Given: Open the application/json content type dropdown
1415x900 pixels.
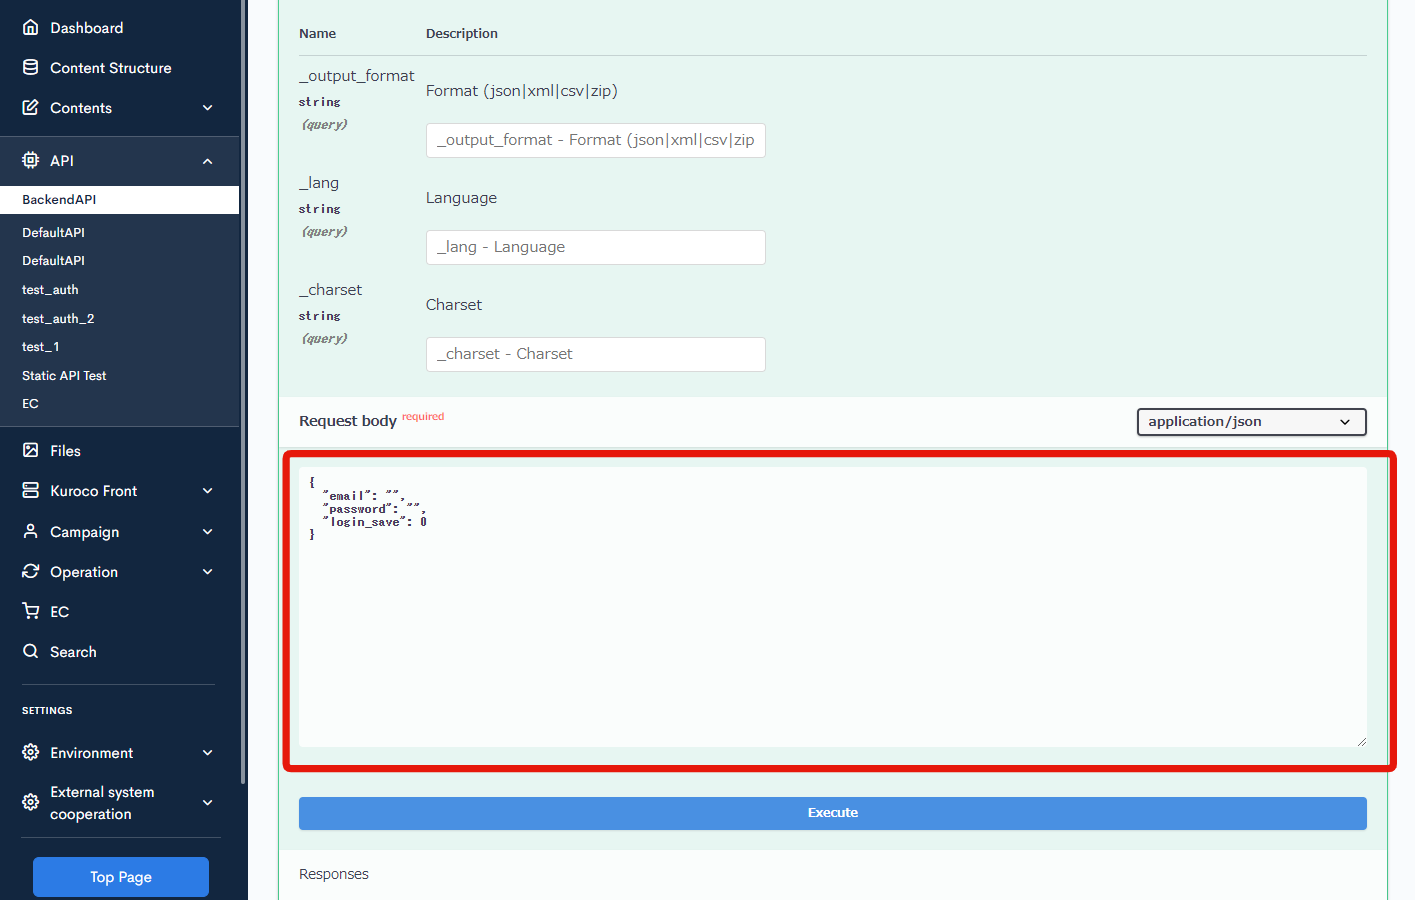Looking at the screenshot, I should (1251, 422).
